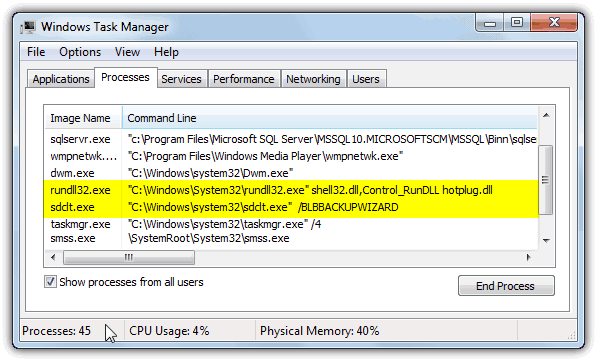597x360 pixels.
Task: Click the vertical scrollbar up arrow
Action: pyautogui.click(x=546, y=115)
